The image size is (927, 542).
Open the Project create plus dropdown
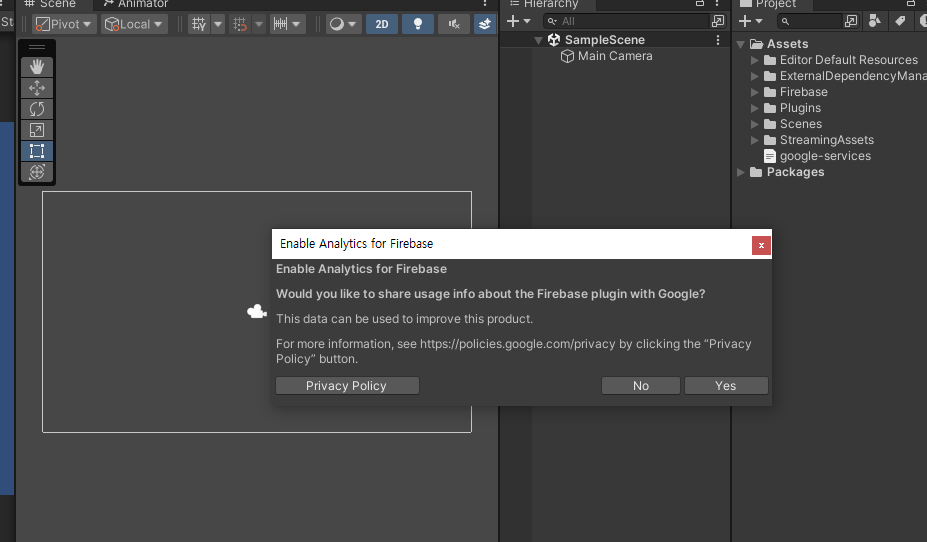point(750,21)
